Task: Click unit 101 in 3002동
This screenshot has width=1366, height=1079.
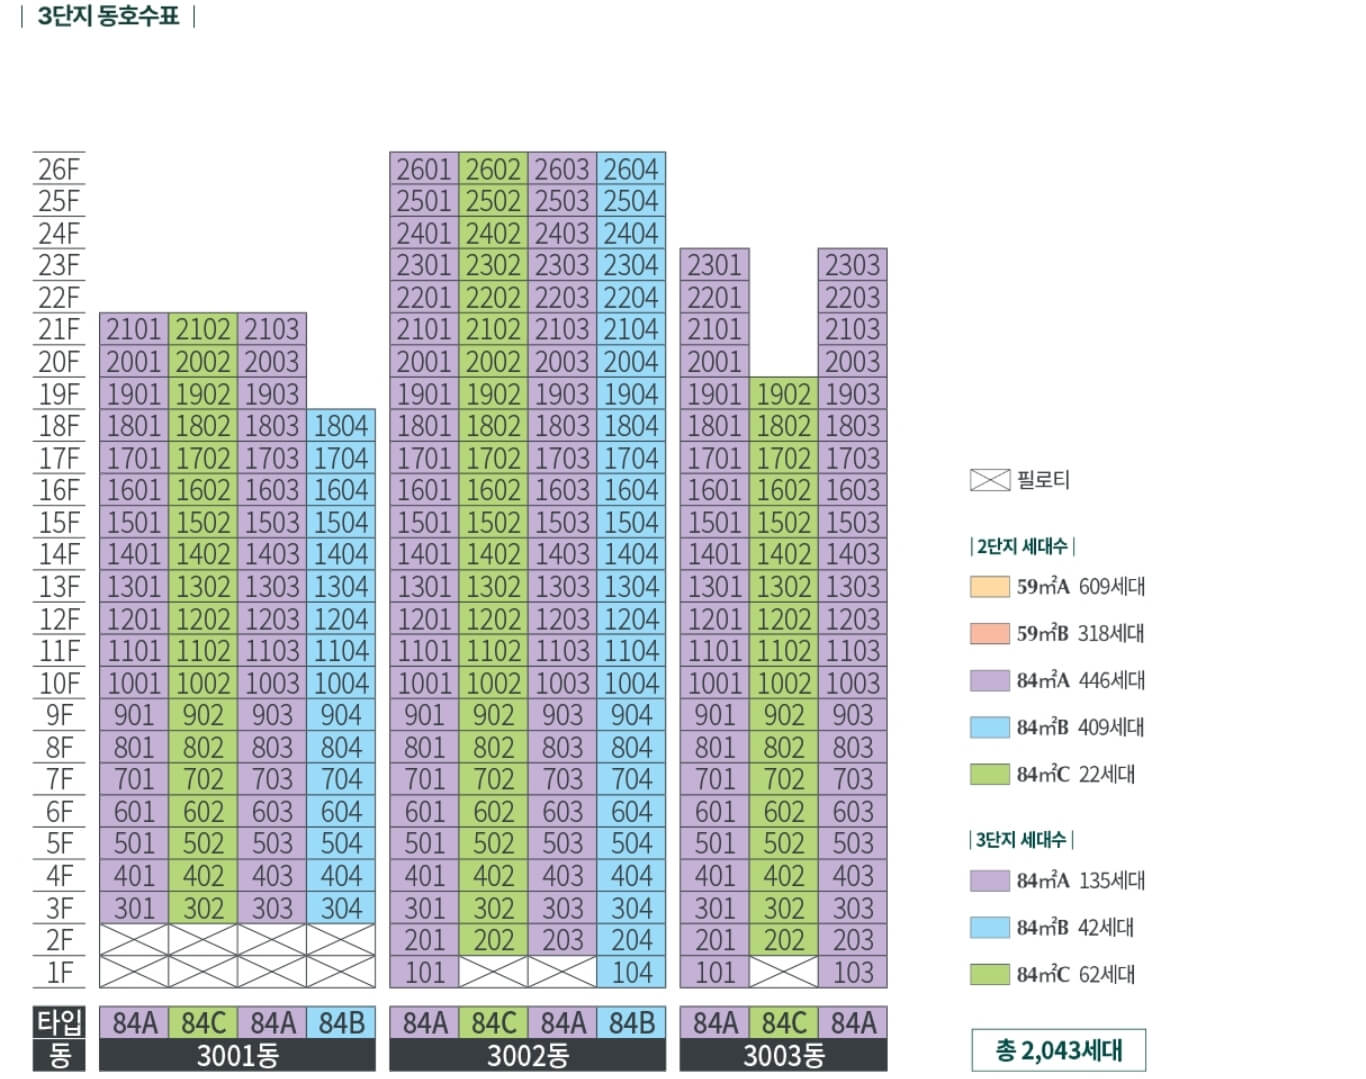Action: [x=424, y=972]
